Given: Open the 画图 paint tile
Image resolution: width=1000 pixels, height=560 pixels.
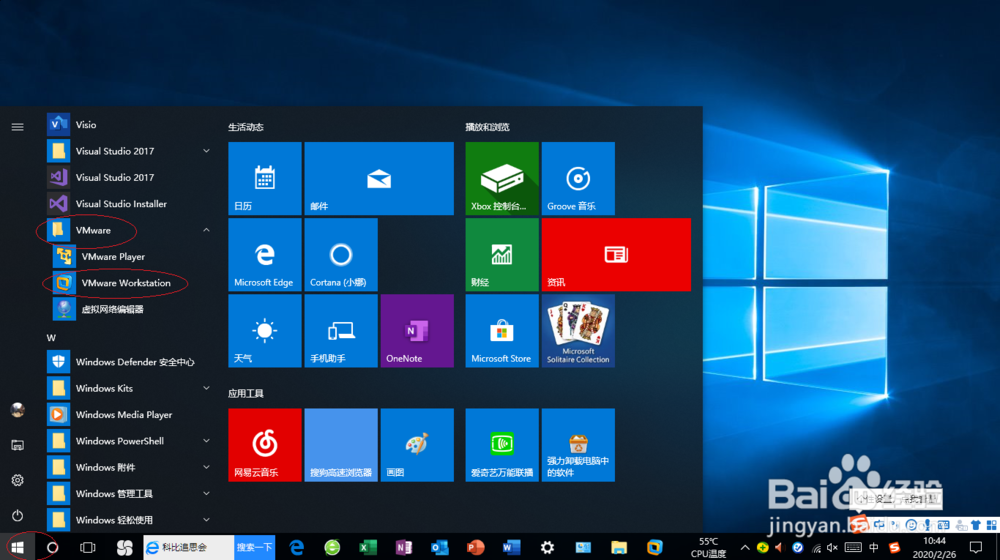Looking at the screenshot, I should point(417,445).
